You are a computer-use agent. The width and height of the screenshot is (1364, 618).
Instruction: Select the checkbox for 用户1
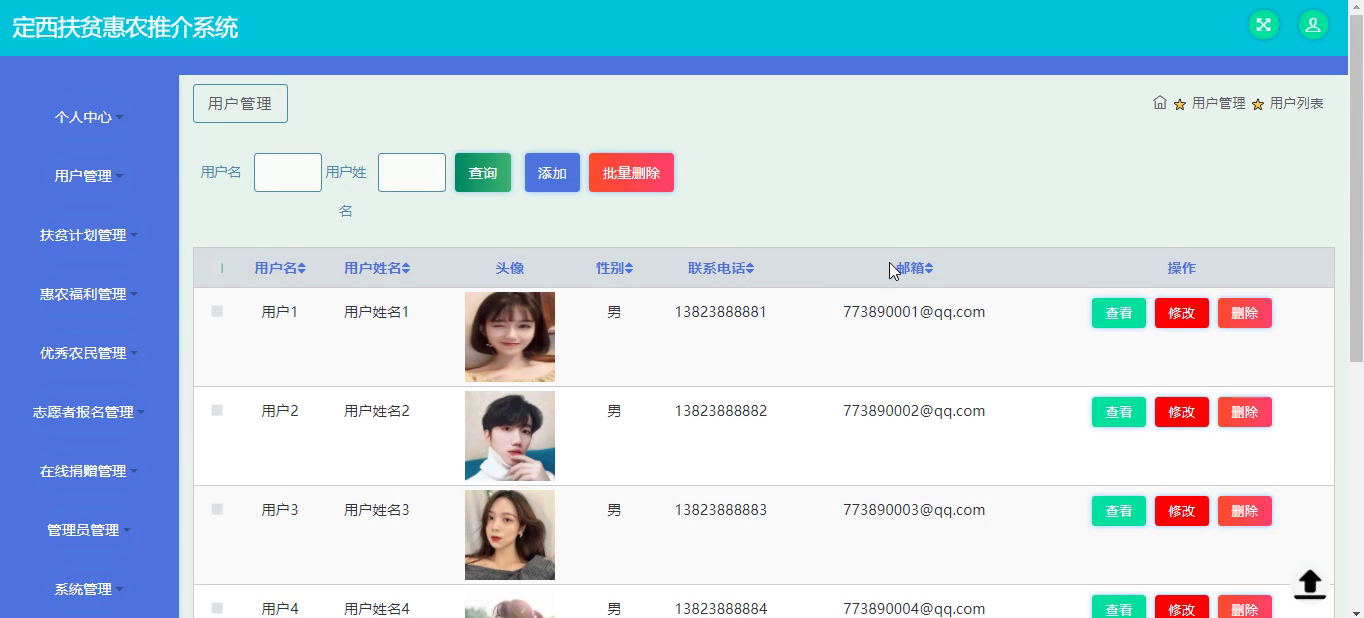[x=217, y=312]
